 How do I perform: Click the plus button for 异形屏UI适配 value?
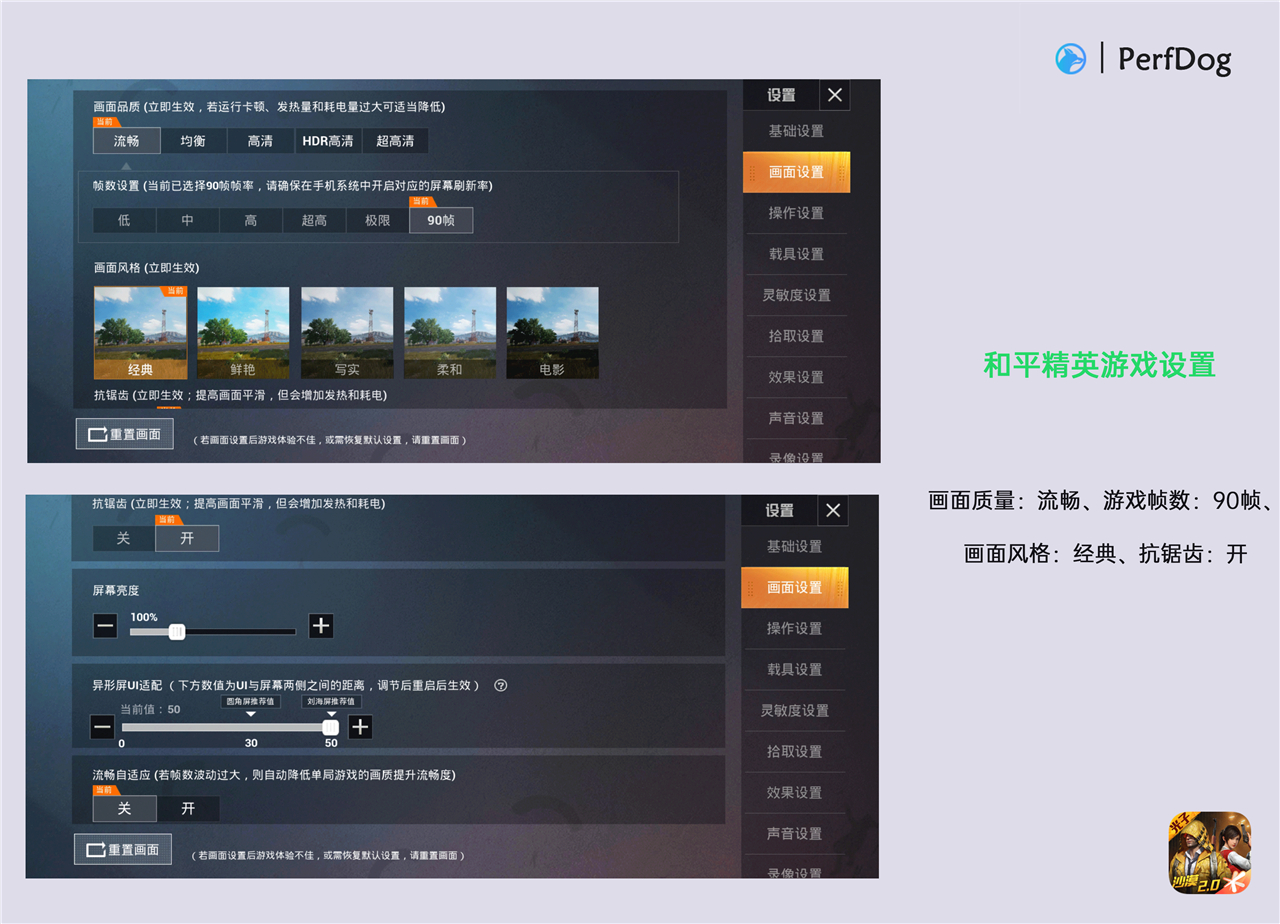click(x=360, y=727)
